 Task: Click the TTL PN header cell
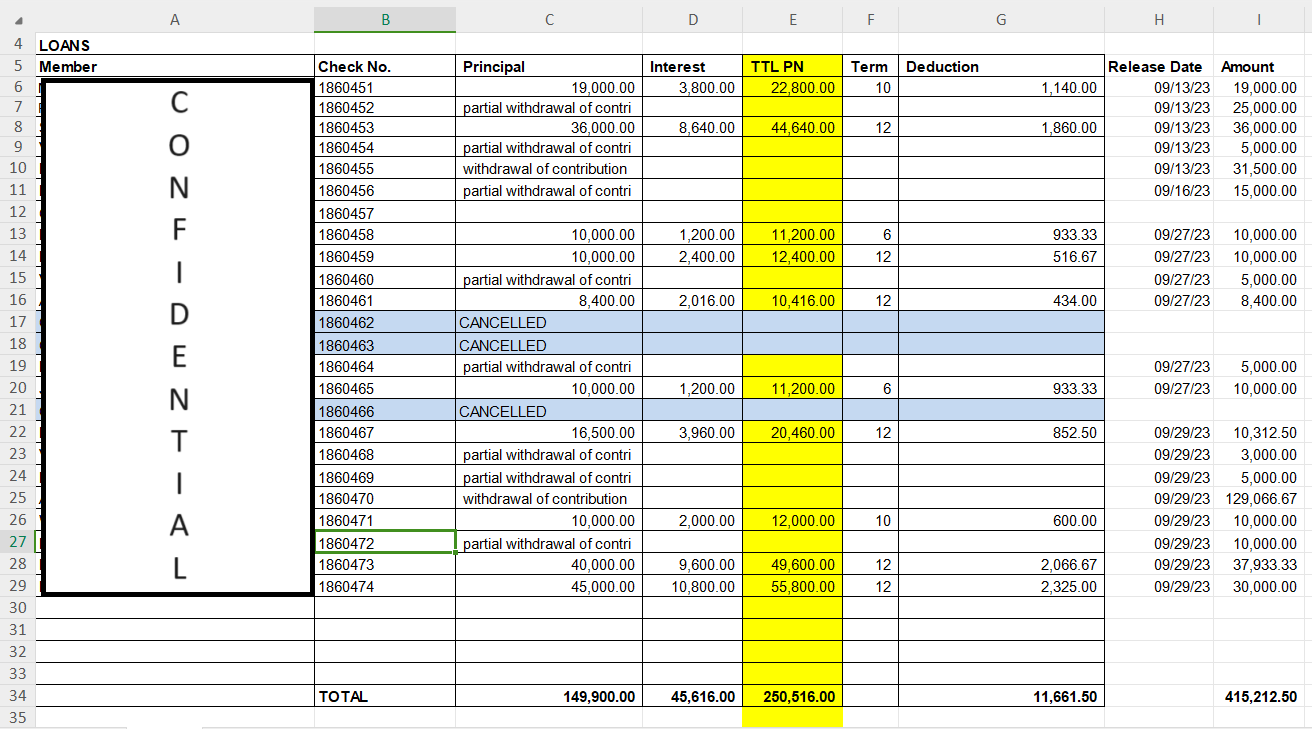click(x=792, y=66)
